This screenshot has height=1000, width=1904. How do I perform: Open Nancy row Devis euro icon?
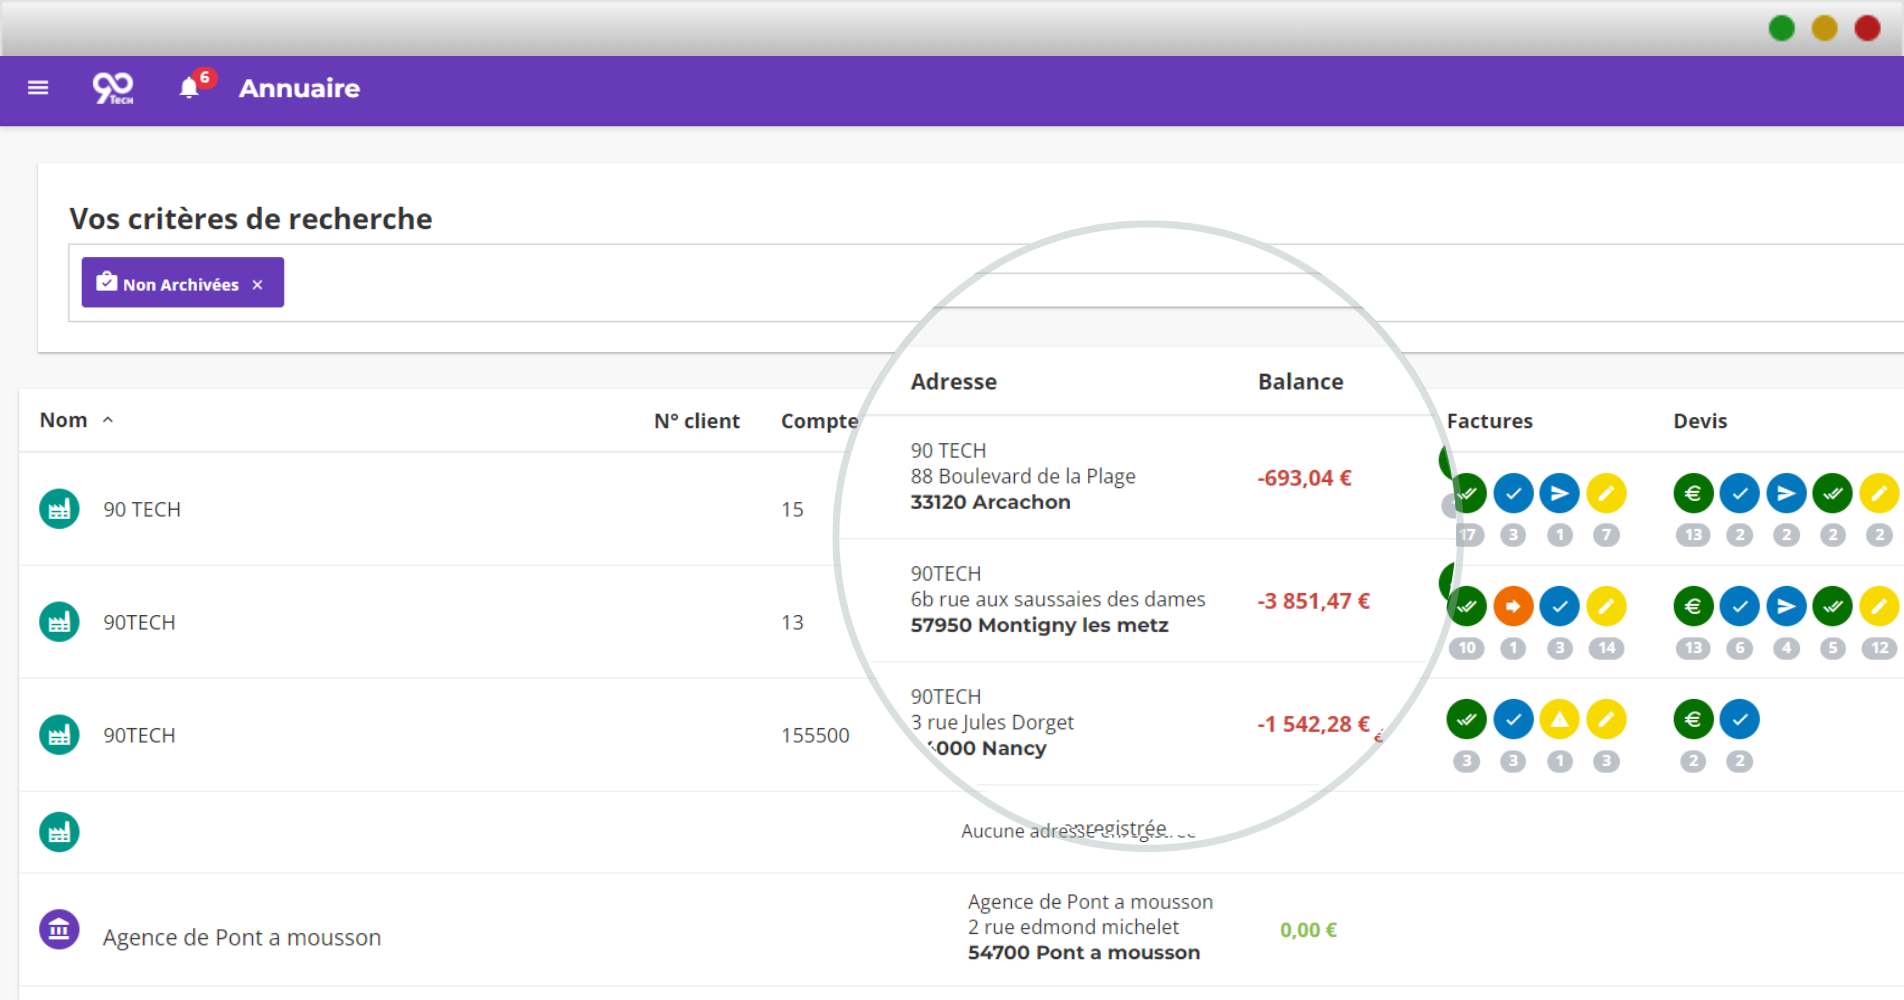click(1694, 719)
